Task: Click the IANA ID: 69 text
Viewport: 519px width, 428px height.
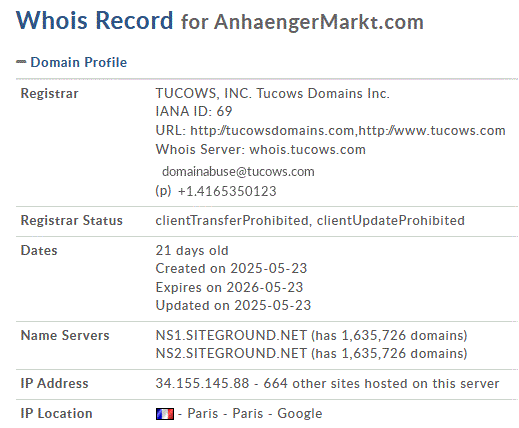Action: point(194,111)
